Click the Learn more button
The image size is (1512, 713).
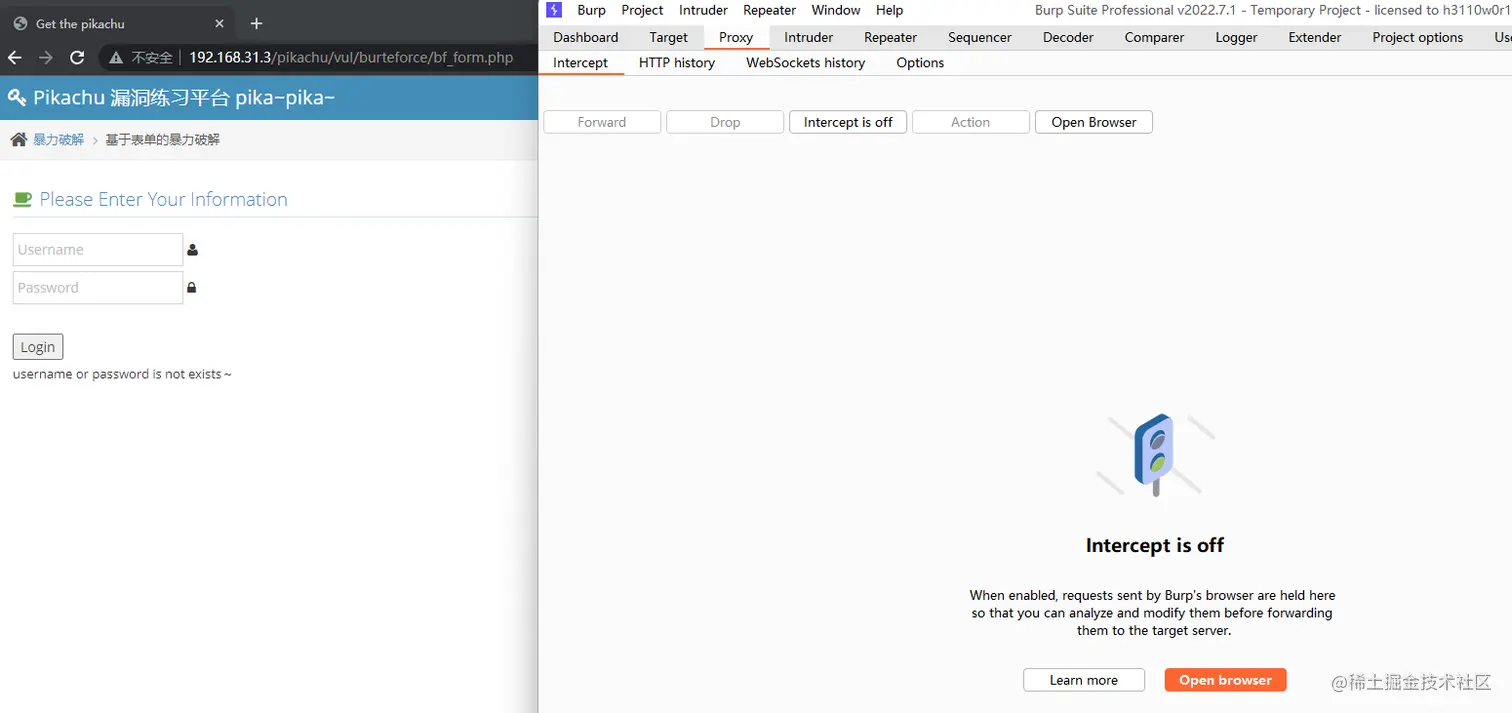1084,680
